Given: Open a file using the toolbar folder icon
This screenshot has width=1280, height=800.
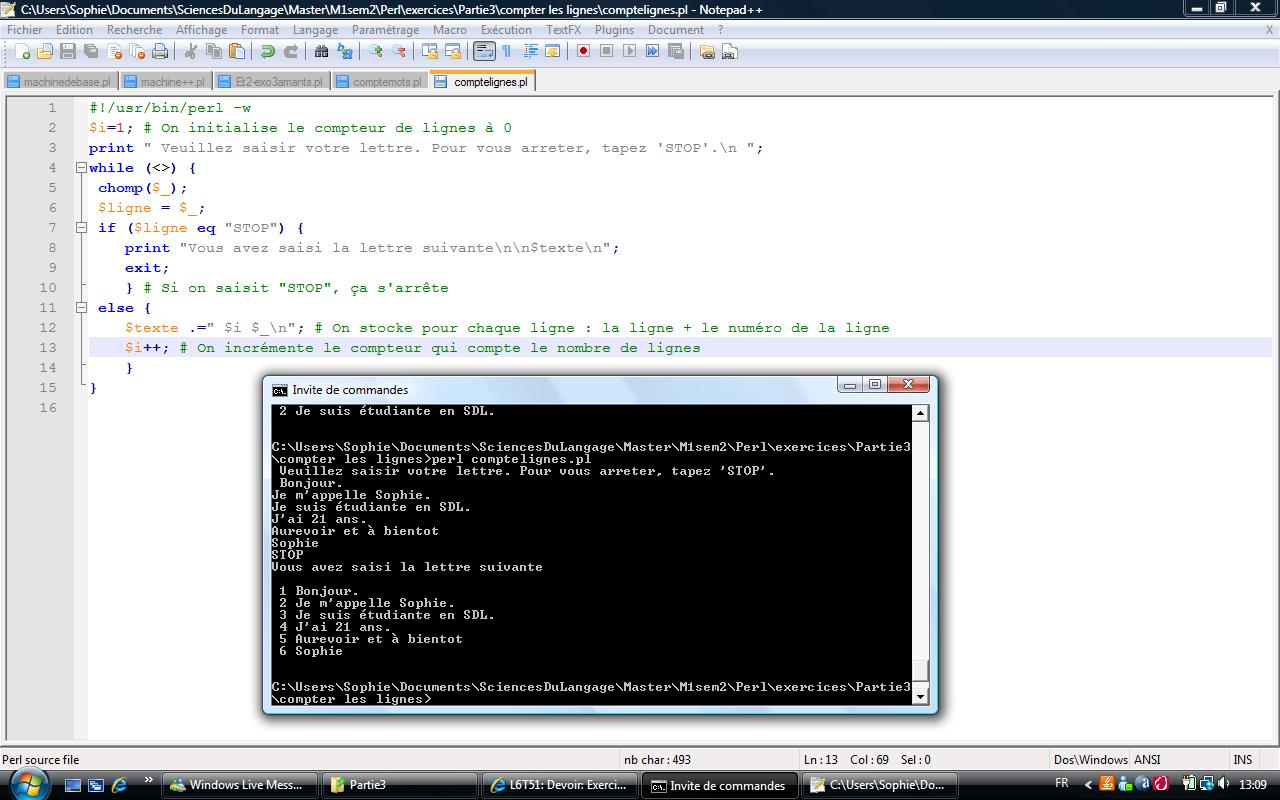Looking at the screenshot, I should point(45,51).
